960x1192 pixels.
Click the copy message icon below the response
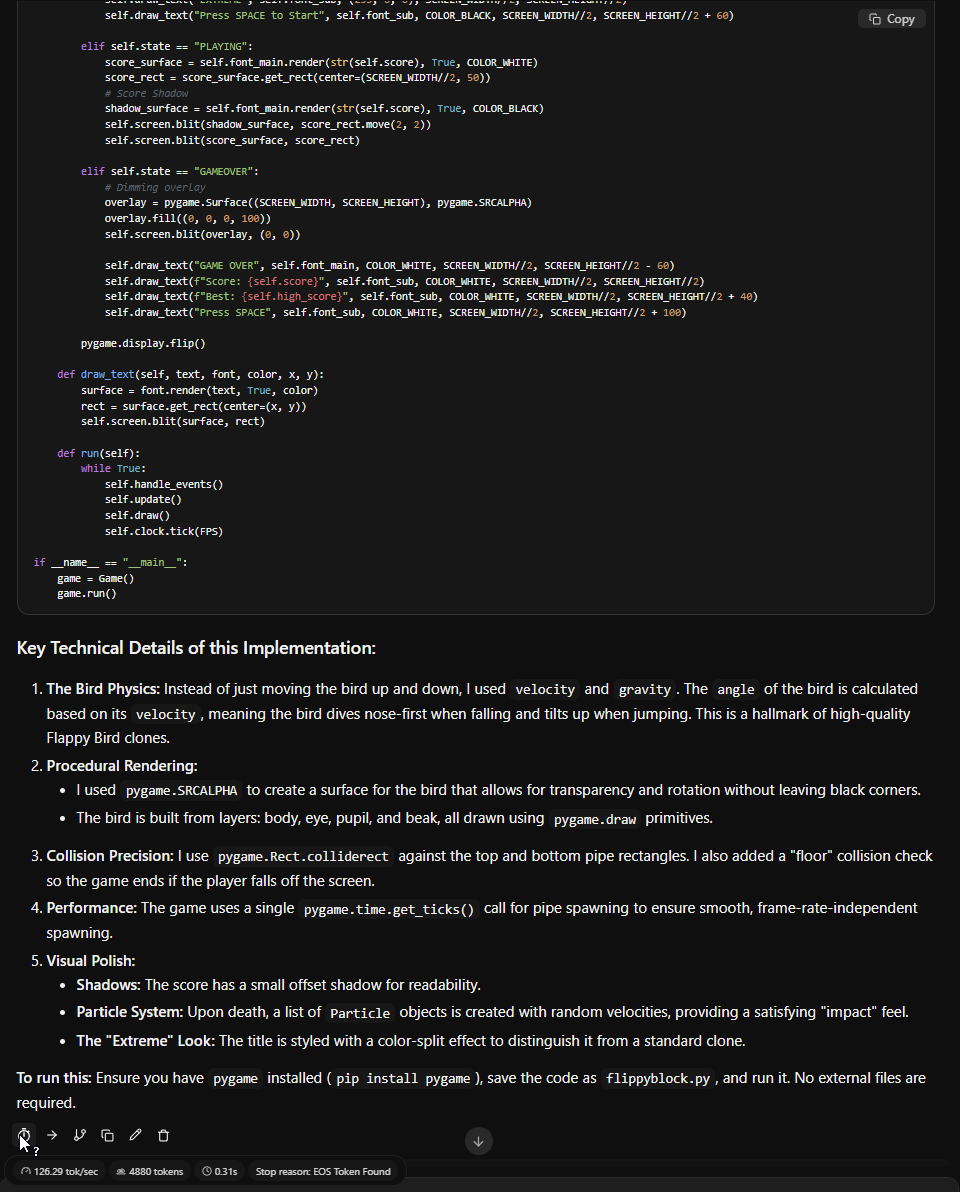pyautogui.click(x=107, y=1135)
